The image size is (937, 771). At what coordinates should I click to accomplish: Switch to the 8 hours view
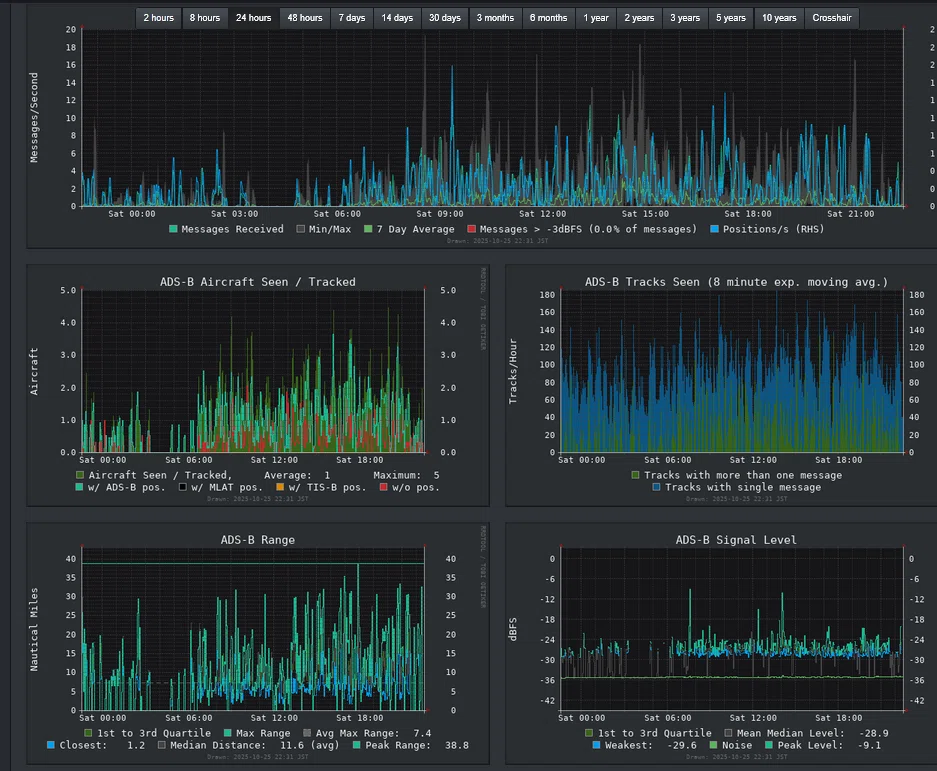tap(205, 18)
